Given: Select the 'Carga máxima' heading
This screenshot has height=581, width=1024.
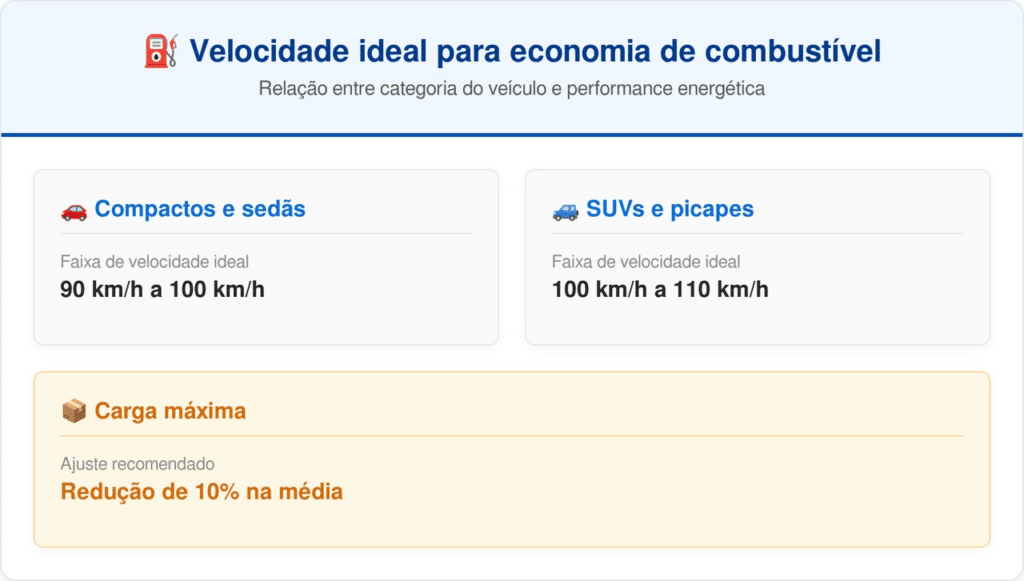Looking at the screenshot, I should point(170,411).
